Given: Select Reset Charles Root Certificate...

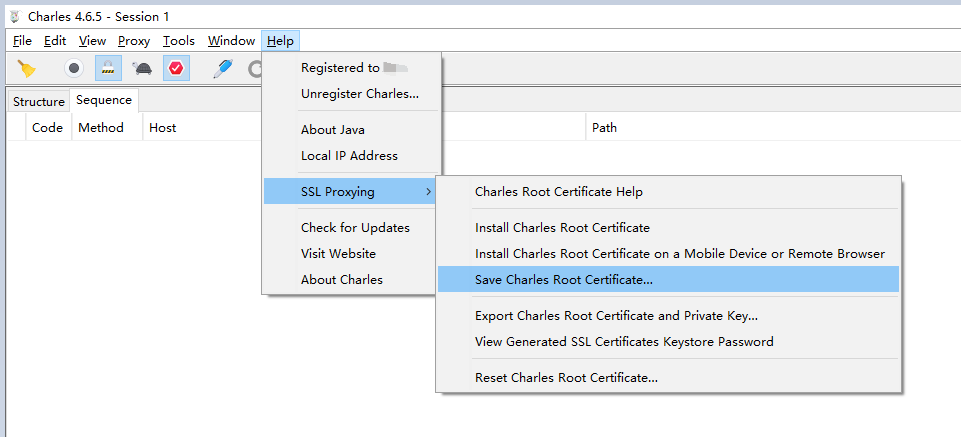Looking at the screenshot, I should tap(669, 378).
